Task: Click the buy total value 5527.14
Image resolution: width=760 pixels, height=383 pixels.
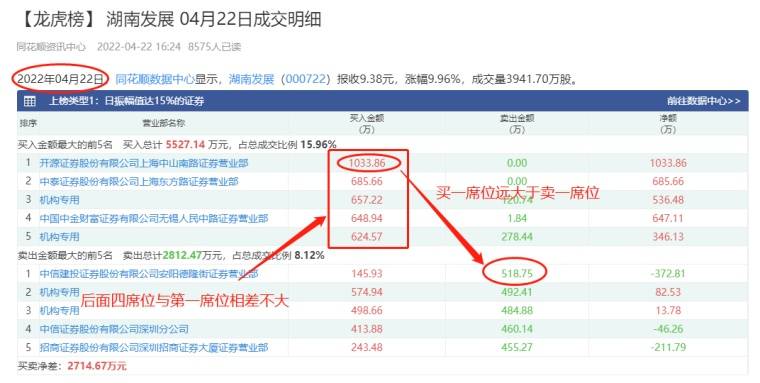Action: (x=185, y=144)
